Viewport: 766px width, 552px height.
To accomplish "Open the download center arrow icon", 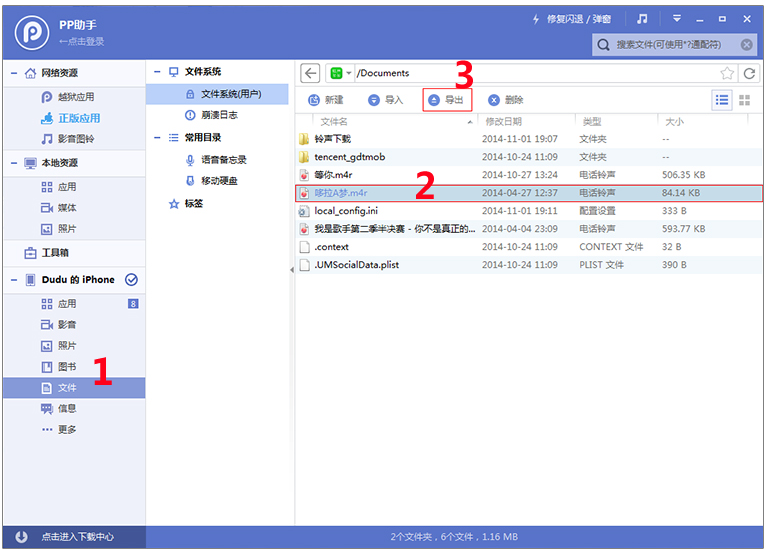I will tap(21, 537).
